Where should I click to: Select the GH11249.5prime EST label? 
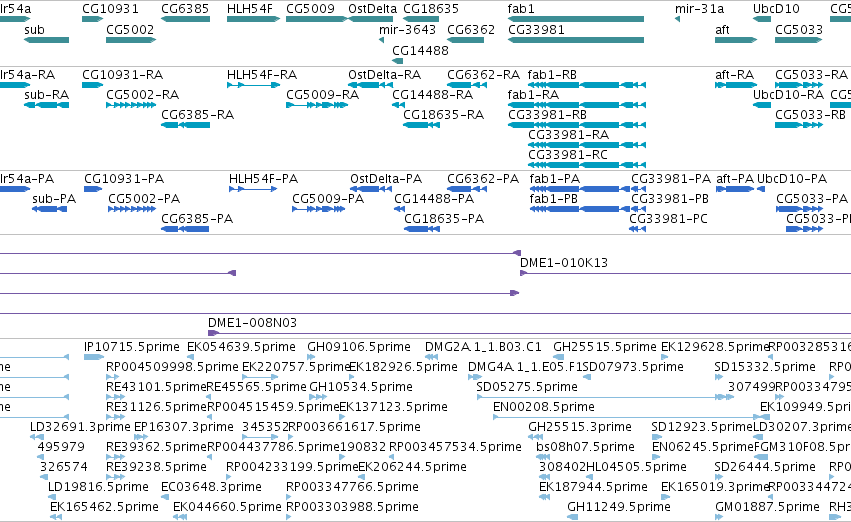(x=619, y=507)
